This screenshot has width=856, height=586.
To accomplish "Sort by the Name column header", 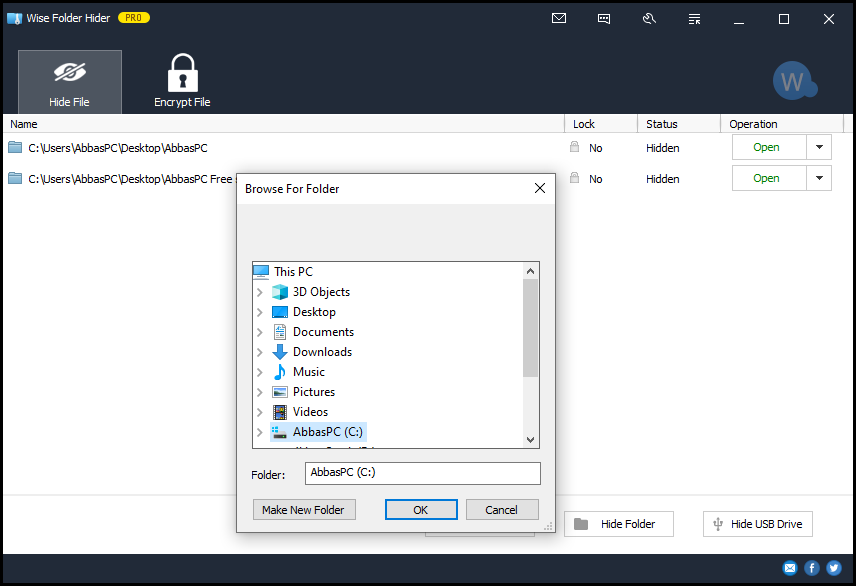I will [284, 124].
